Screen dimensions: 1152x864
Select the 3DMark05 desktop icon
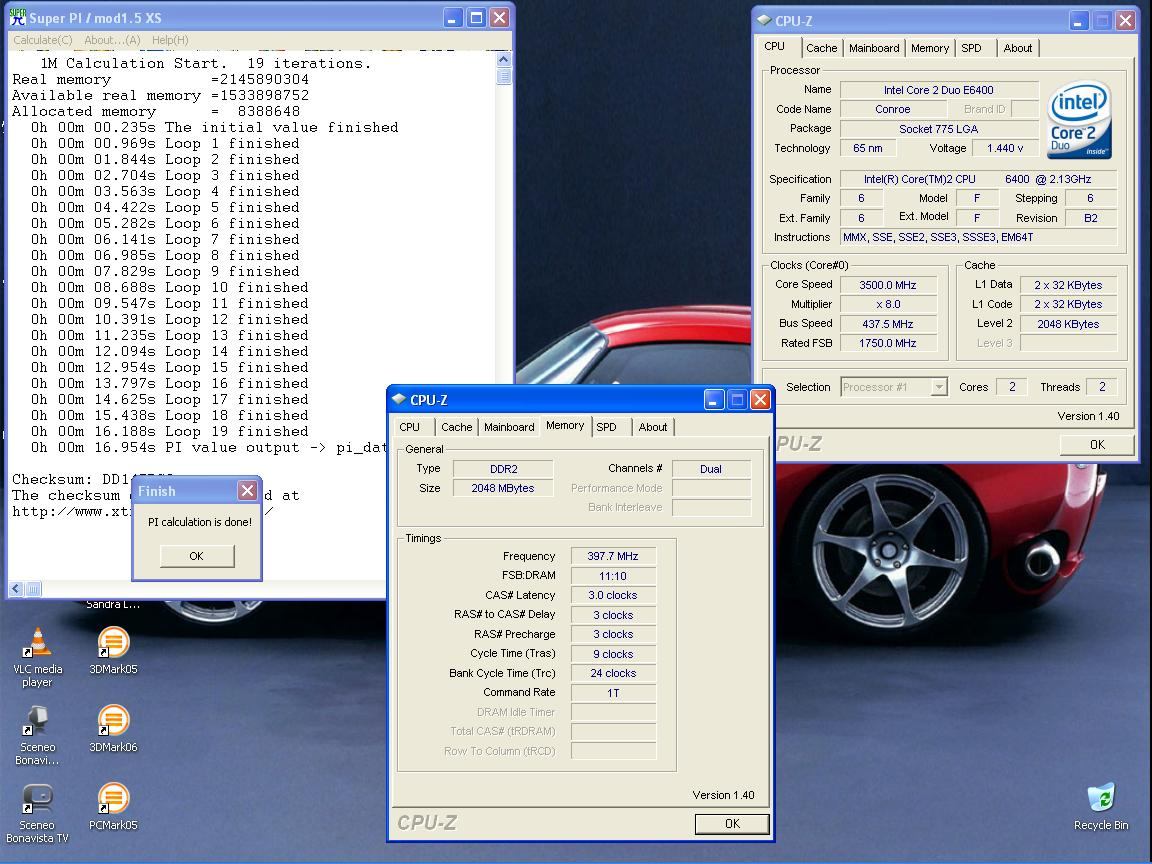(113, 651)
